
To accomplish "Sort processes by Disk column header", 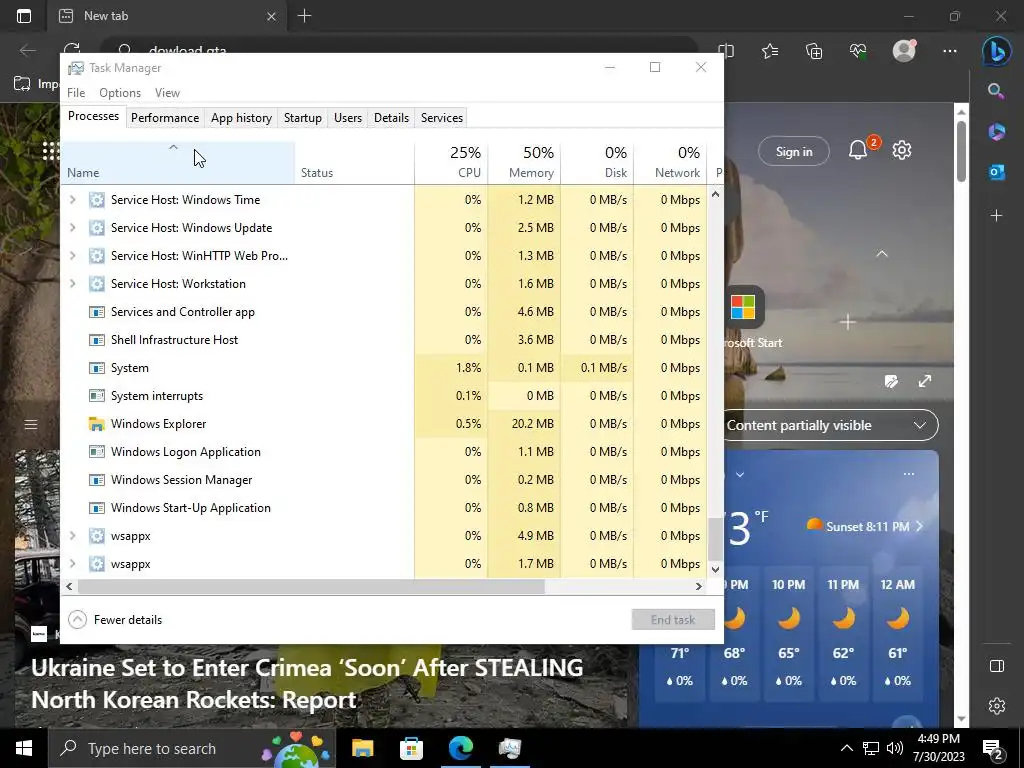I will [x=597, y=163].
